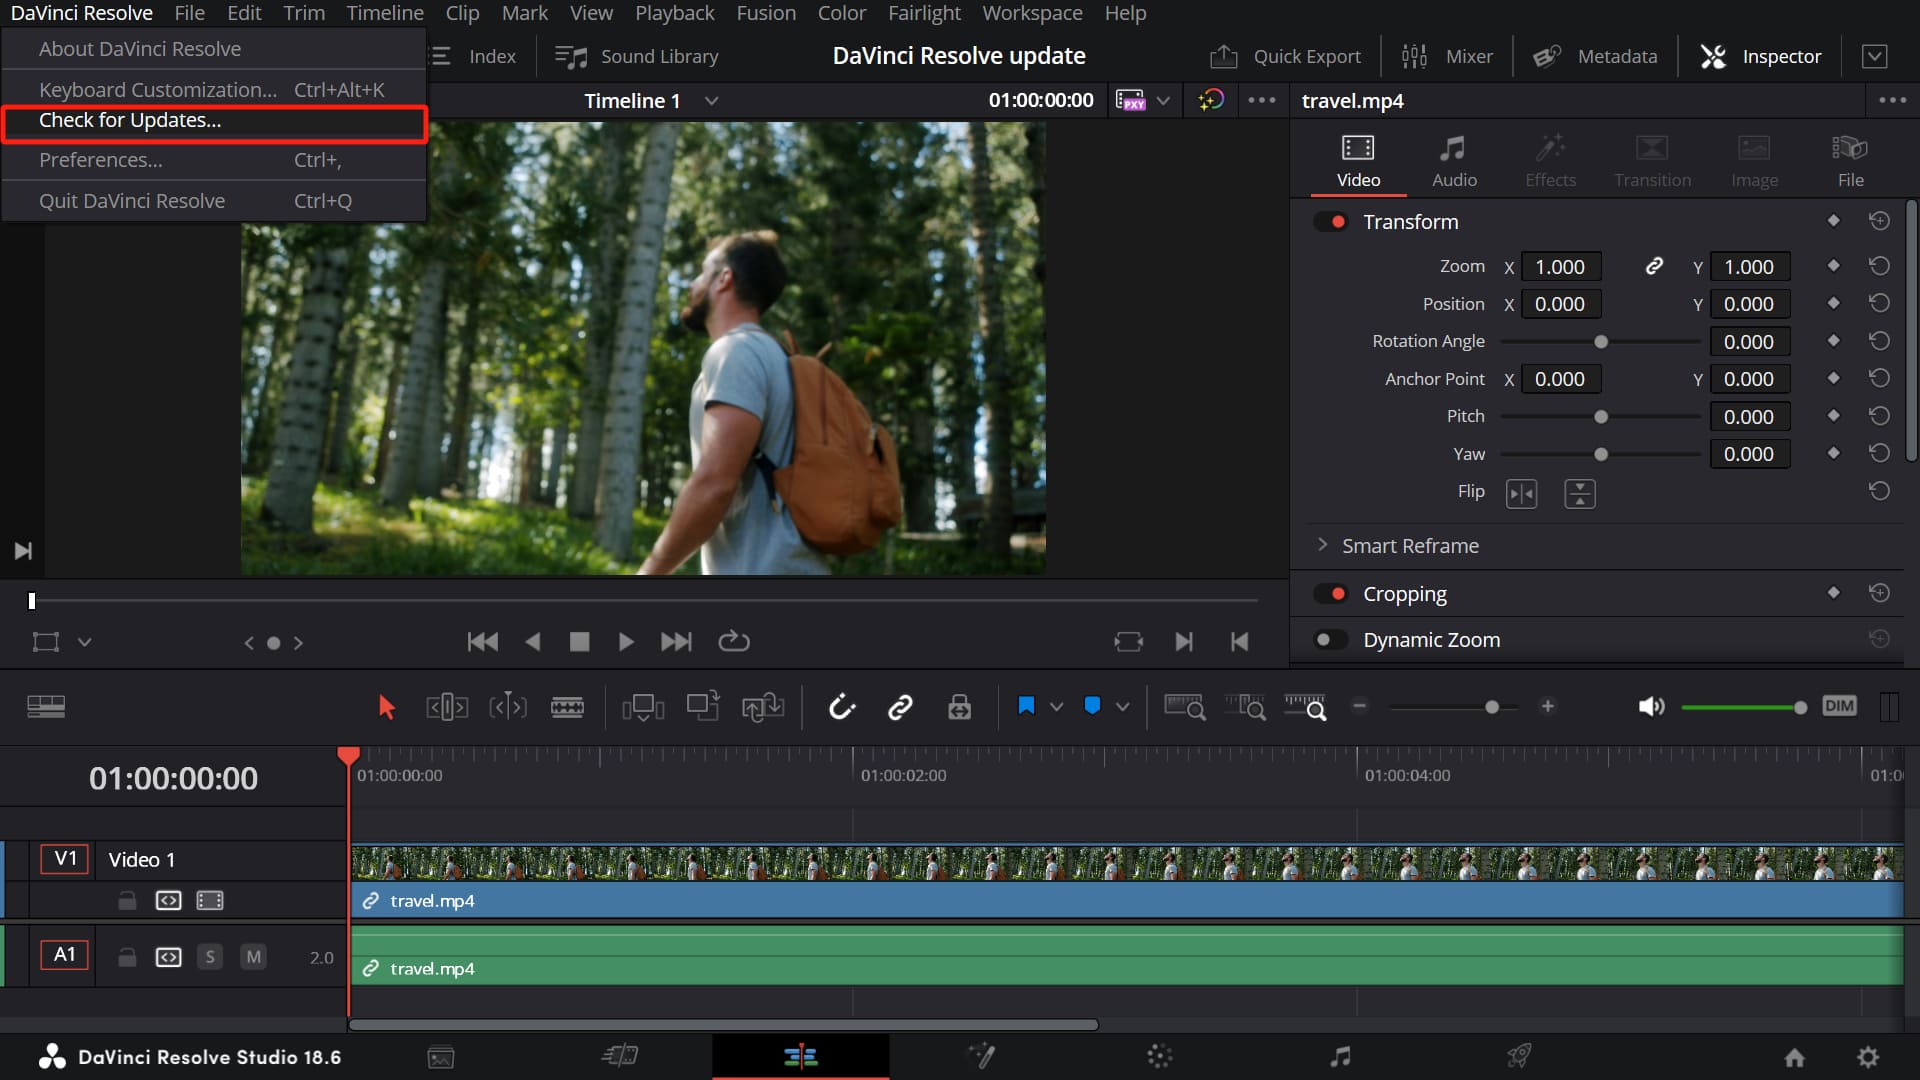This screenshot has width=1920, height=1080.
Task: Select the Blade edit mode tool
Action: [x=567, y=707]
